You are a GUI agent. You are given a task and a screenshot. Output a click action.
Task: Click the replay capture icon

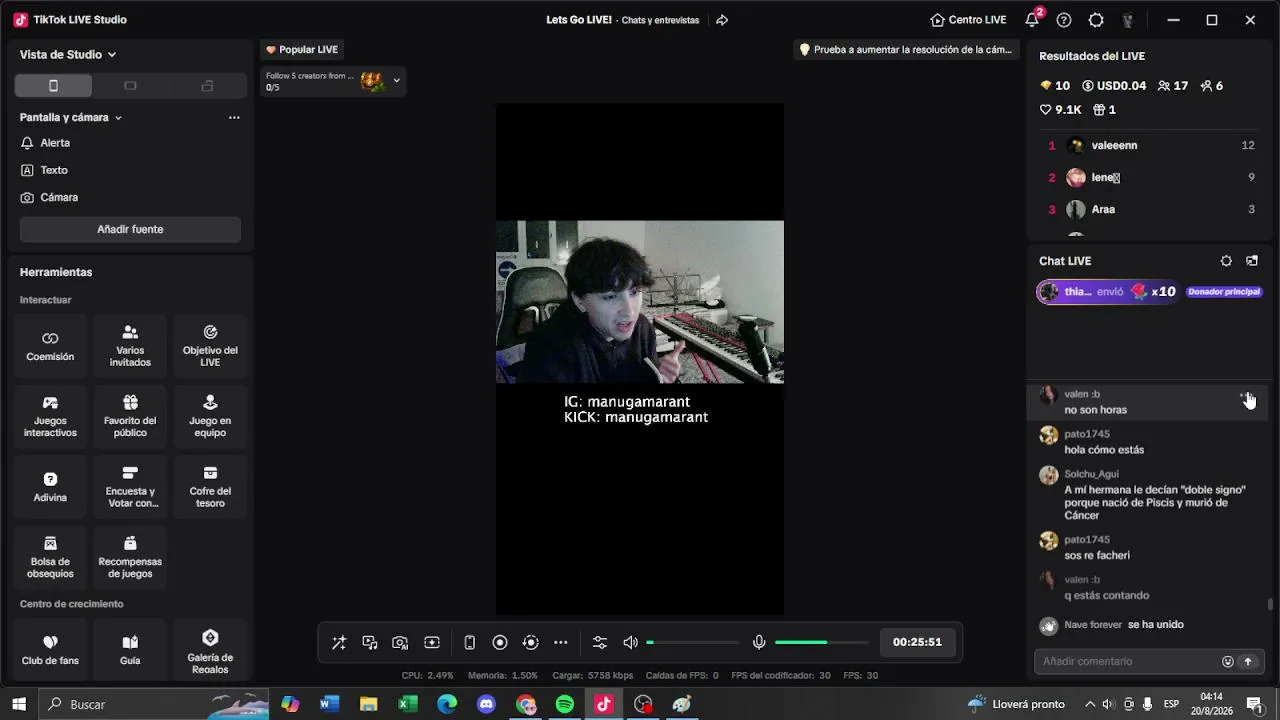531,643
